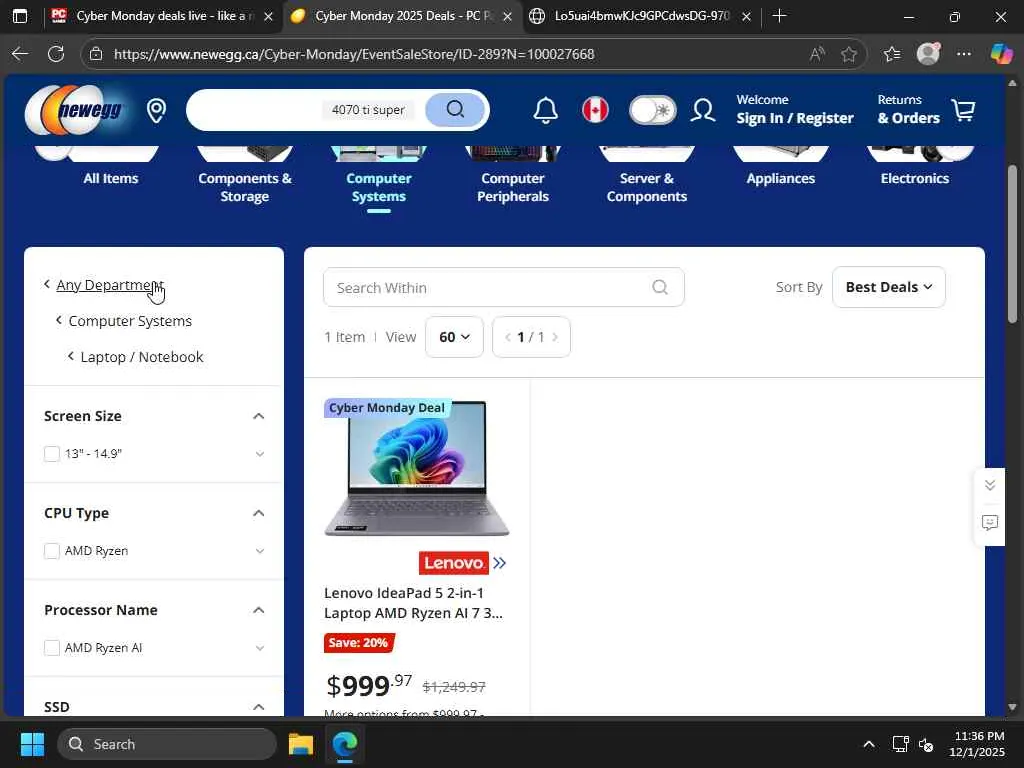Open the Edge settings ellipsis menu
The height and width of the screenshot is (768, 1024).
(964, 54)
